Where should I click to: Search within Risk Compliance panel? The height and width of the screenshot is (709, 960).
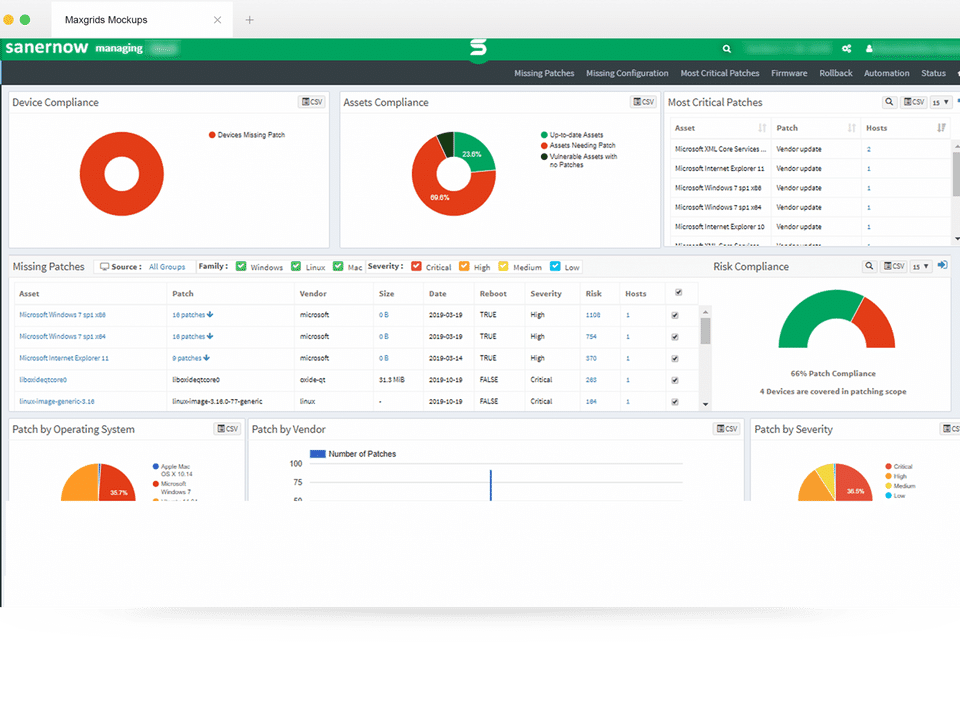pyautogui.click(x=869, y=266)
